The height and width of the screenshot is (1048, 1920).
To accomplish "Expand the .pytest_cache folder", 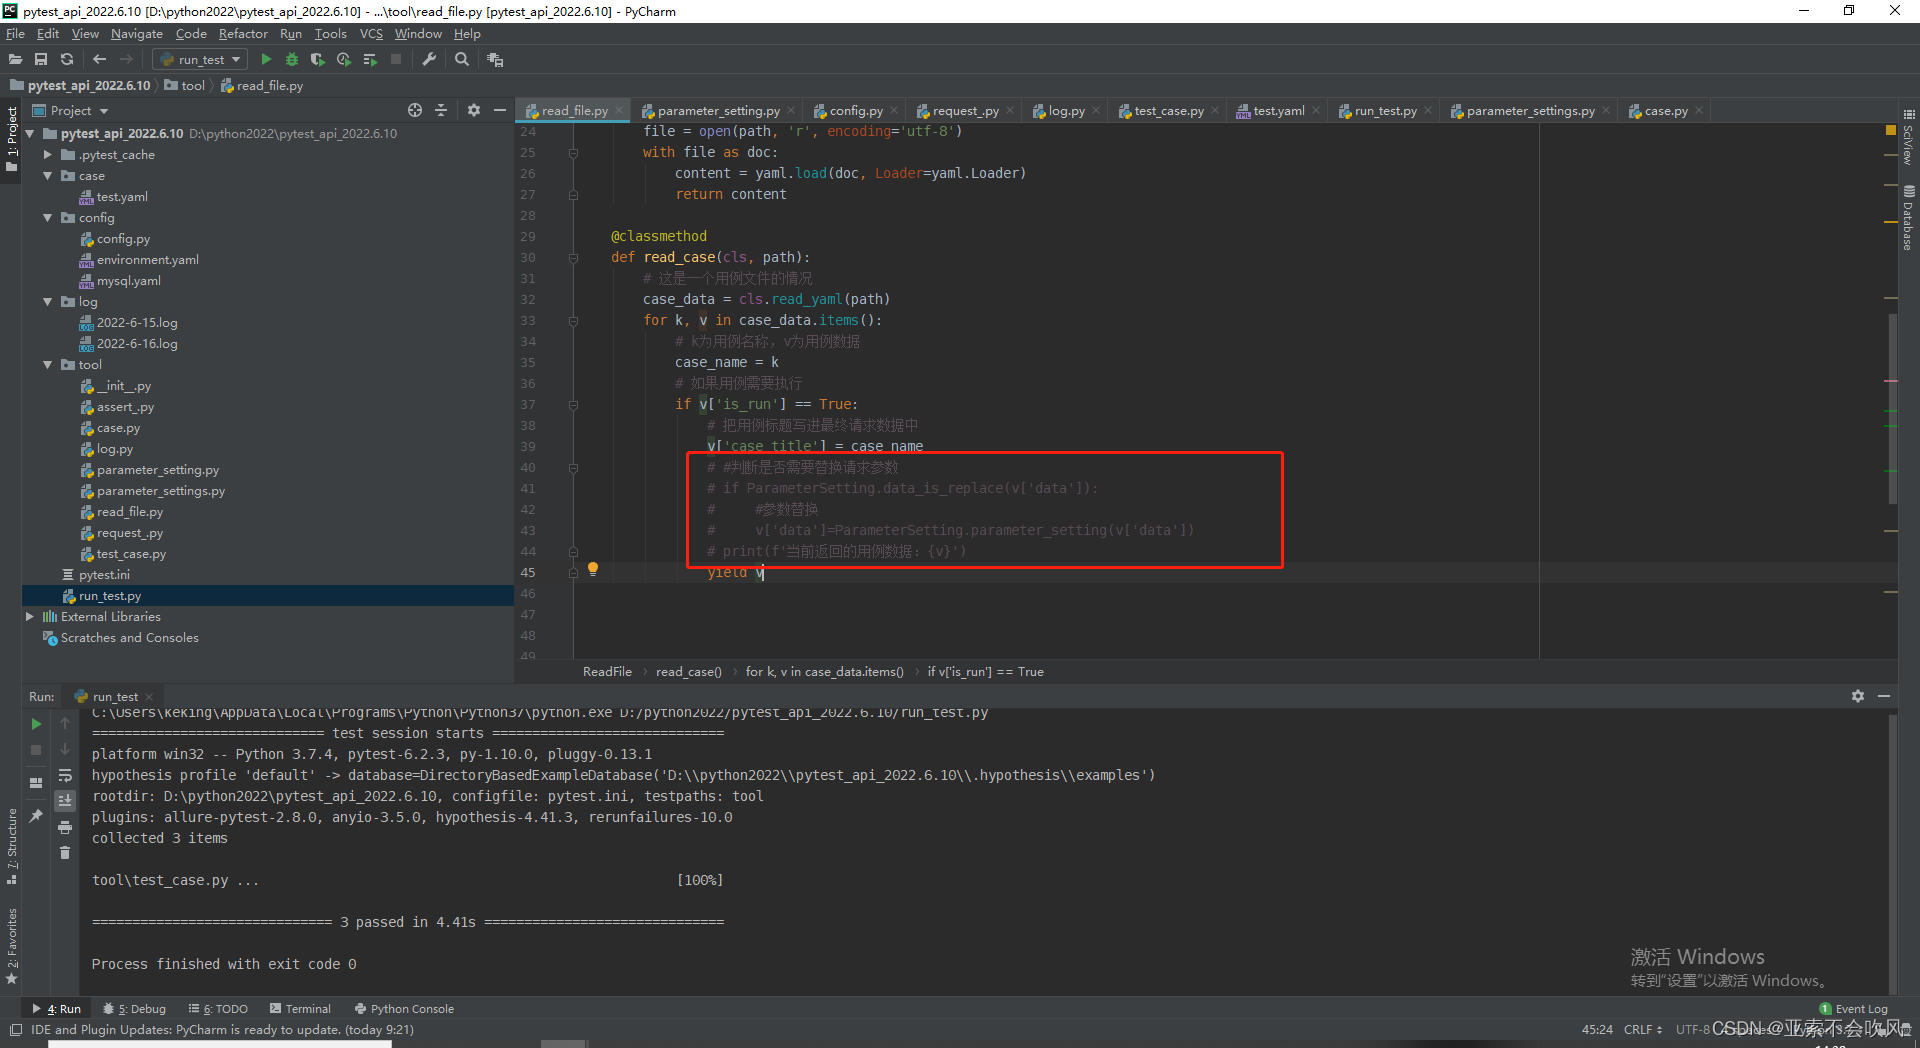I will pyautogui.click(x=47, y=155).
